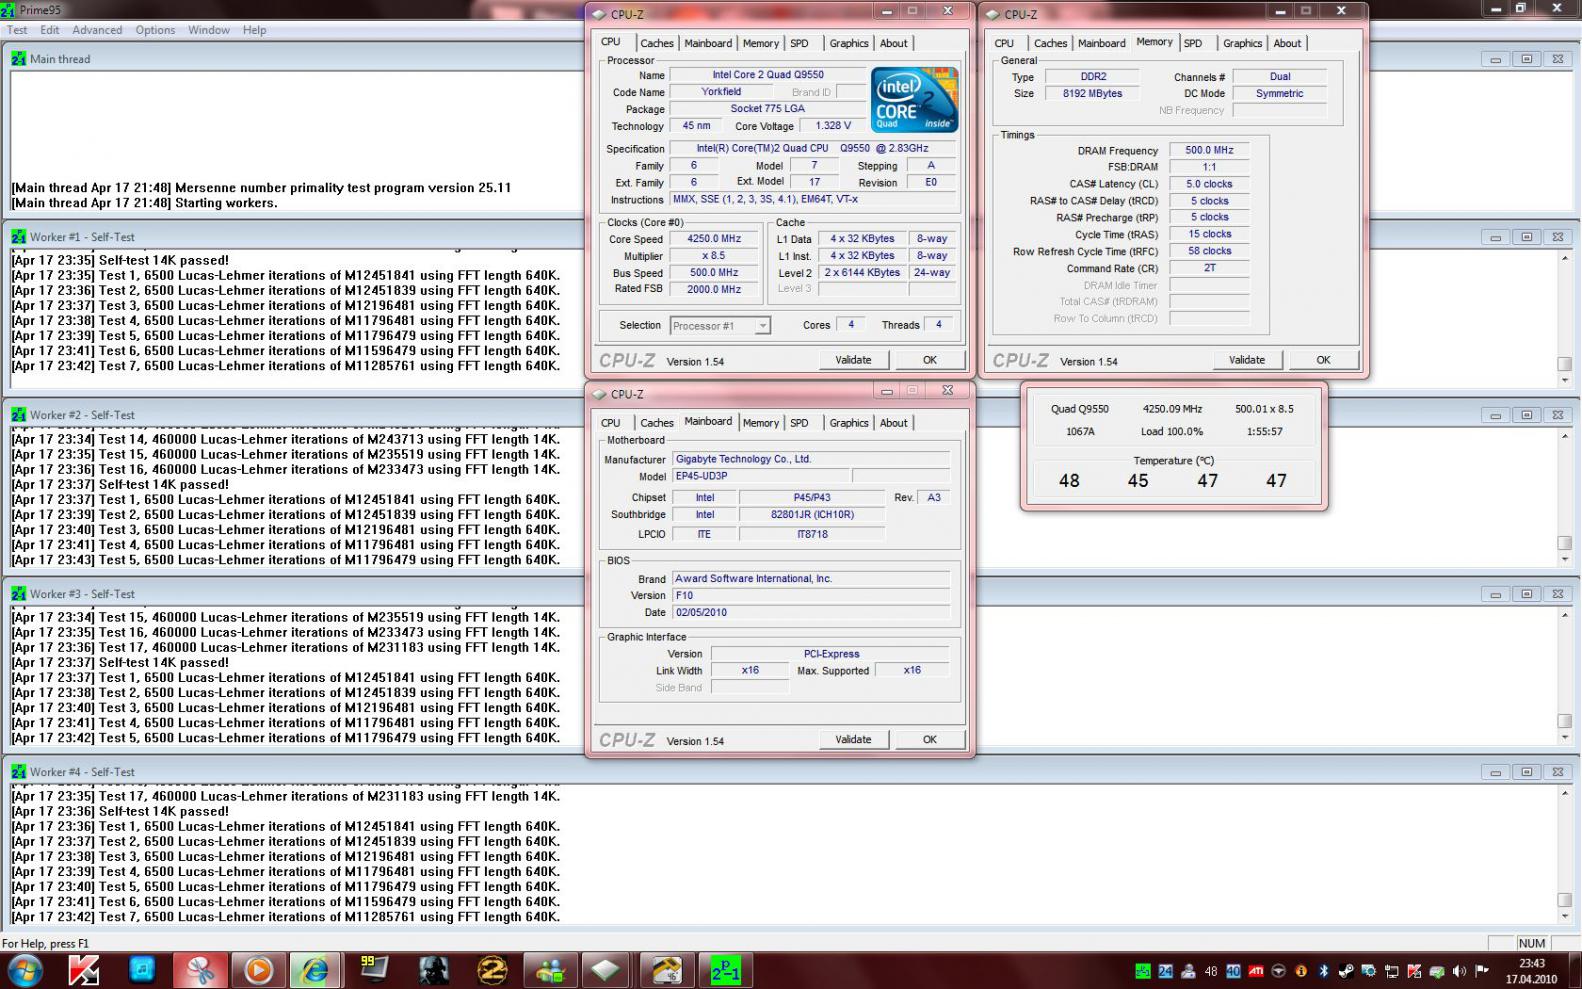Click the Core Speed 4250.0 MHz value
1582x989 pixels.
tap(714, 239)
